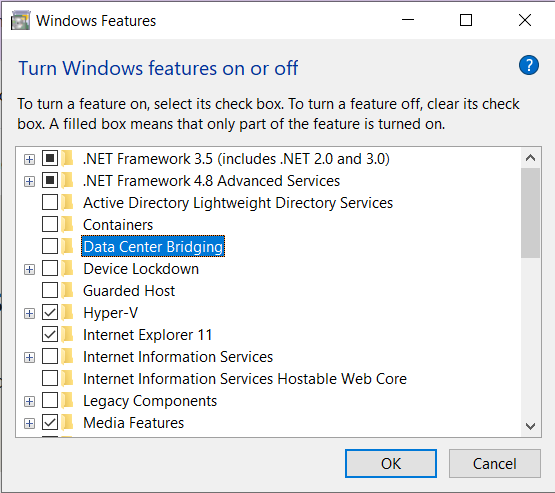This screenshot has height=493, width=555.
Task: Toggle the .NET Framework 3.5 checkbox
Action: tap(50, 158)
